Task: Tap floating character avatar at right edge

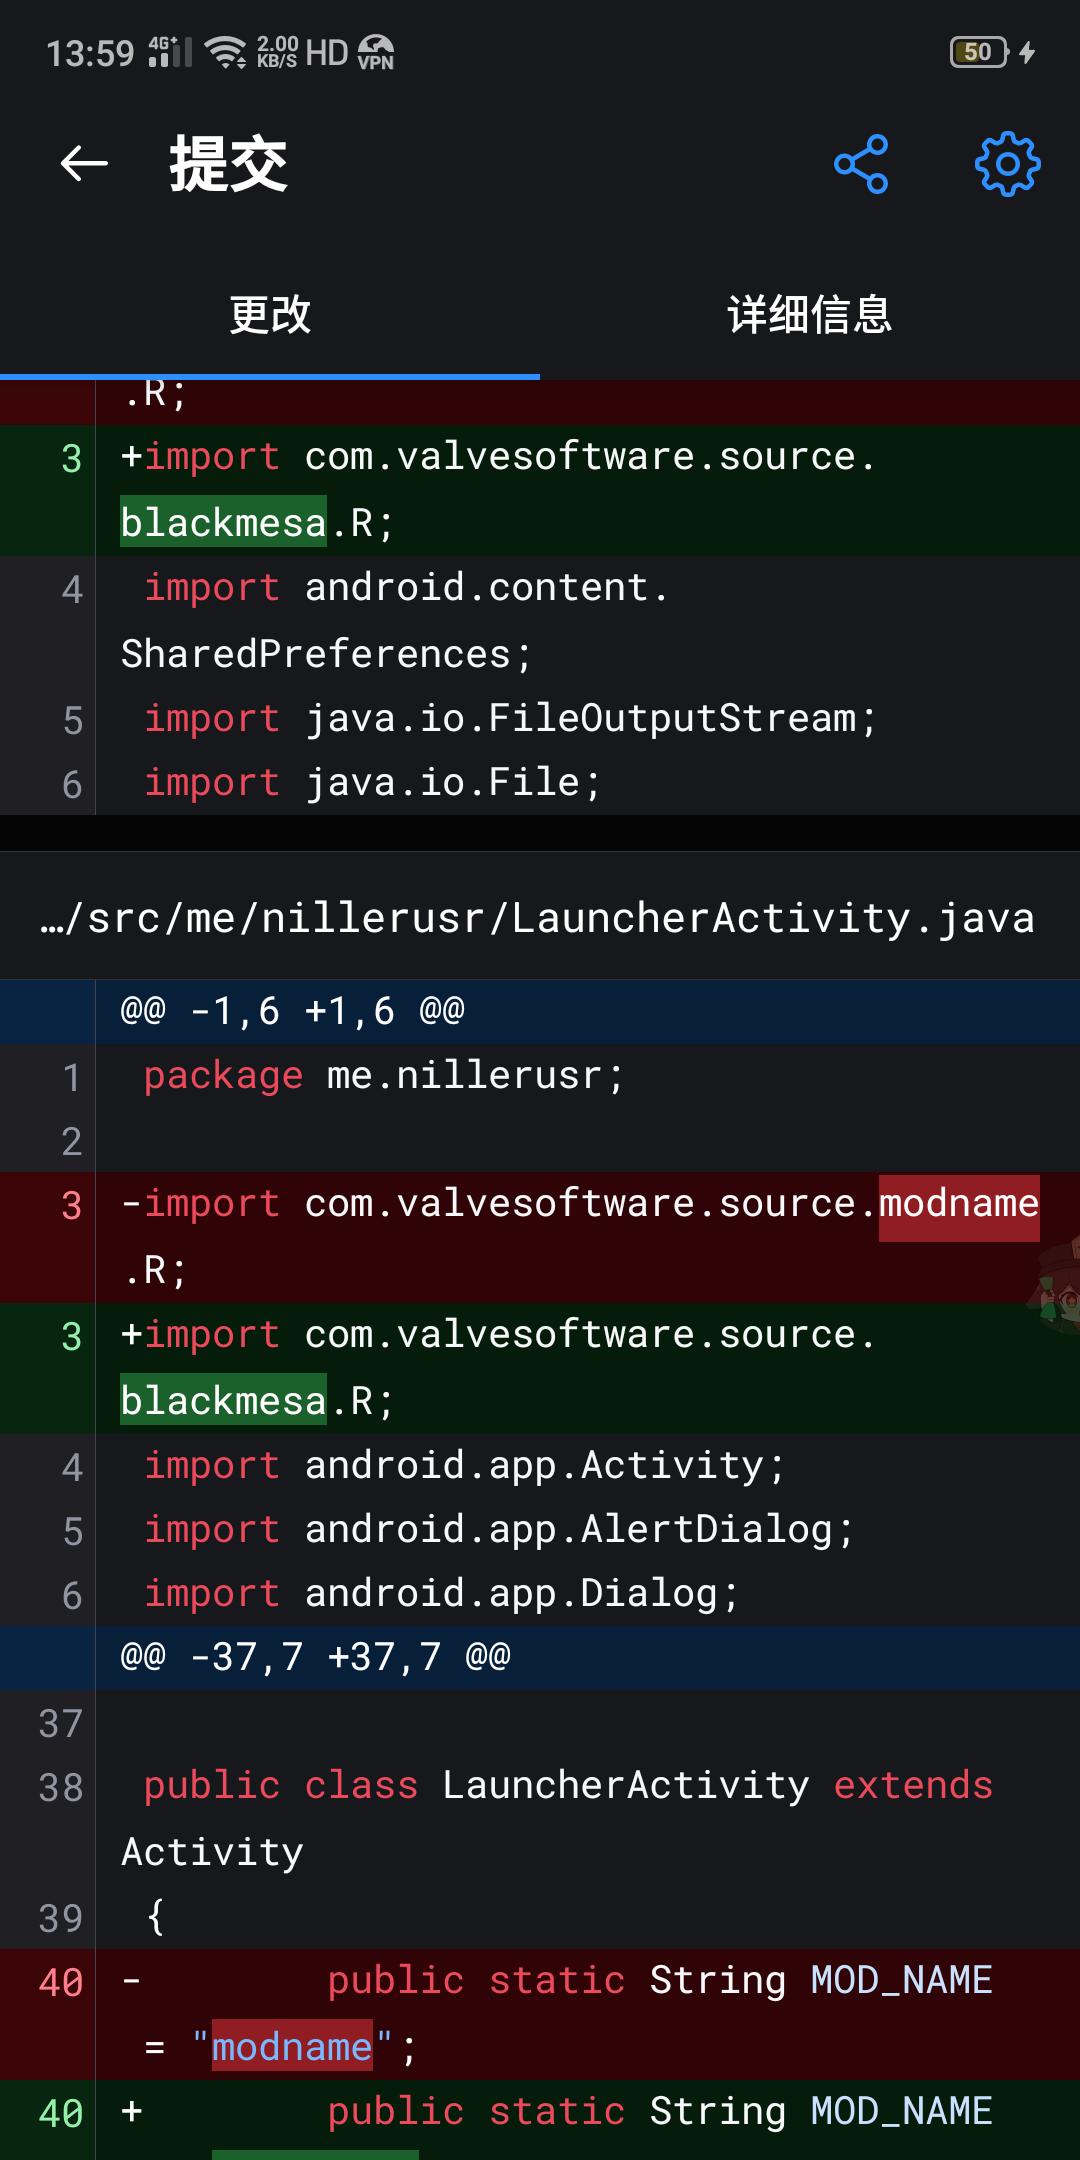Action: point(1056,1285)
